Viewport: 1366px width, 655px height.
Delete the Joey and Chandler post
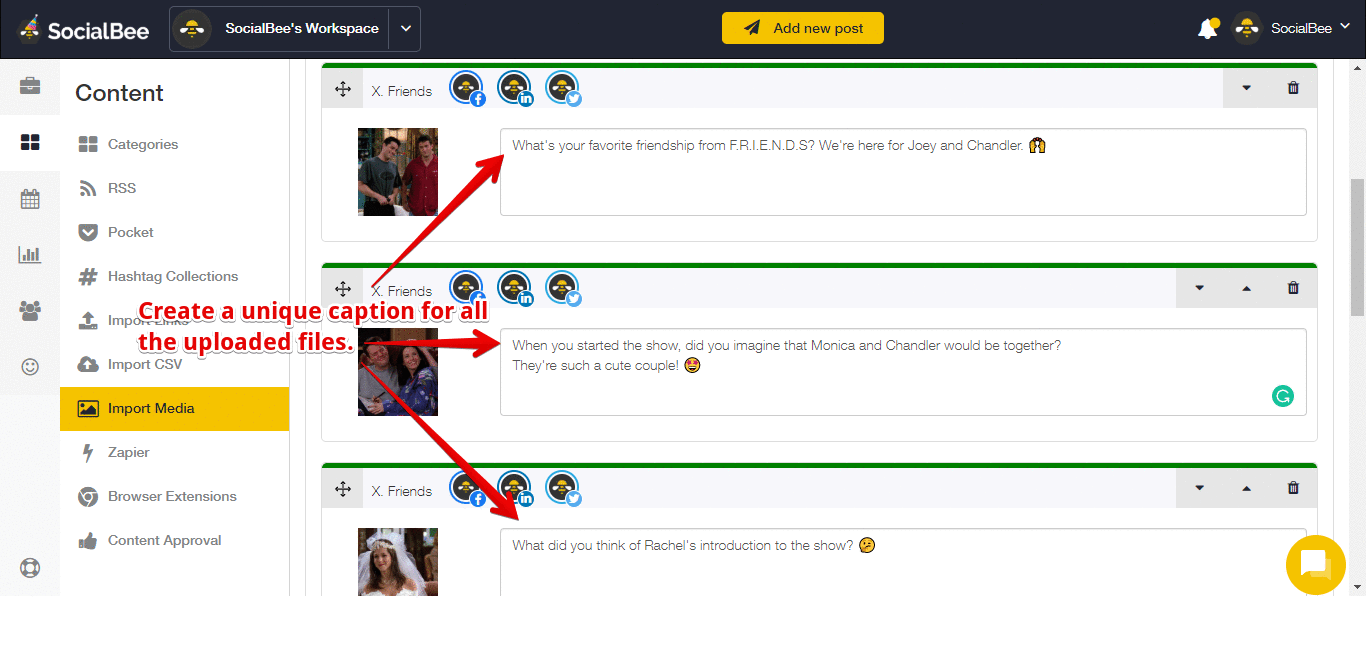(1293, 88)
